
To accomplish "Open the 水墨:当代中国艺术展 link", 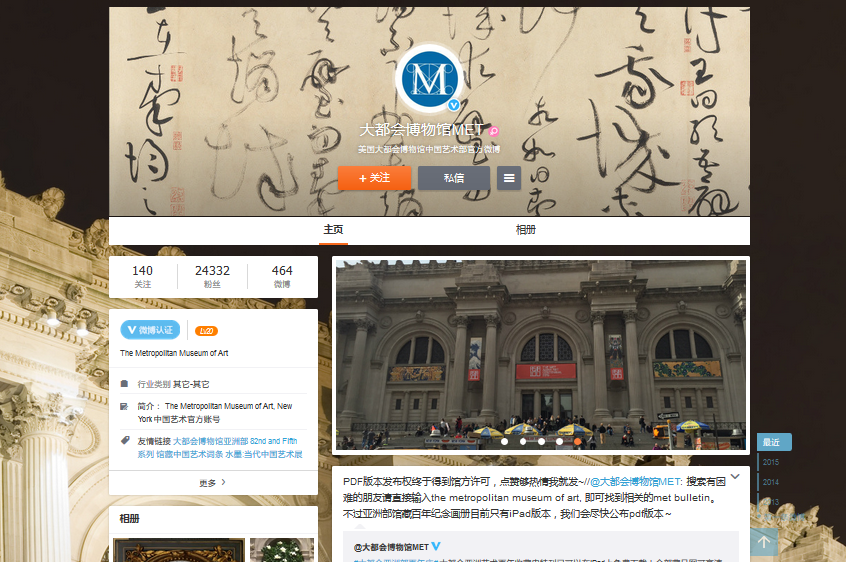I will (x=264, y=455).
